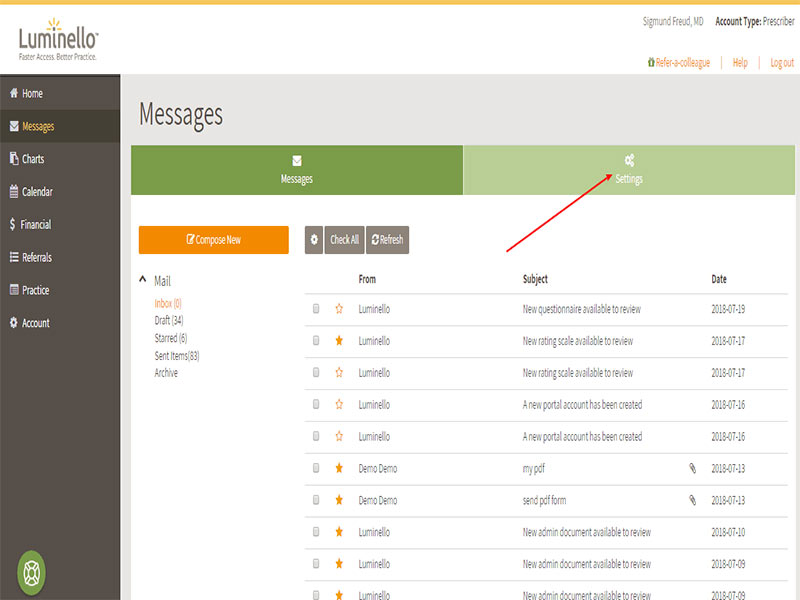Check the 'send pdf form' message checkbox
The width and height of the screenshot is (800, 600).
pyautogui.click(x=316, y=500)
